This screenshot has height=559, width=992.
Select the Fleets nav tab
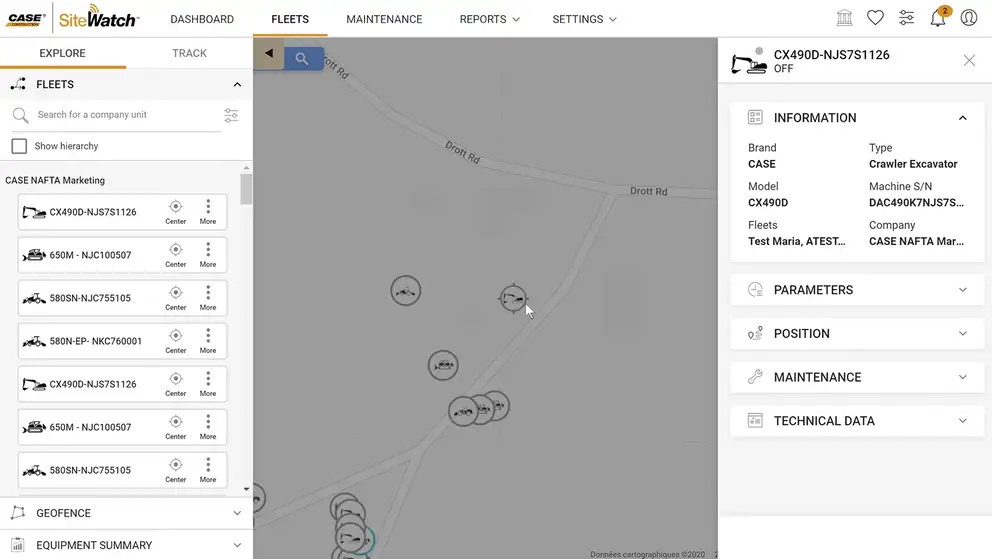point(290,19)
